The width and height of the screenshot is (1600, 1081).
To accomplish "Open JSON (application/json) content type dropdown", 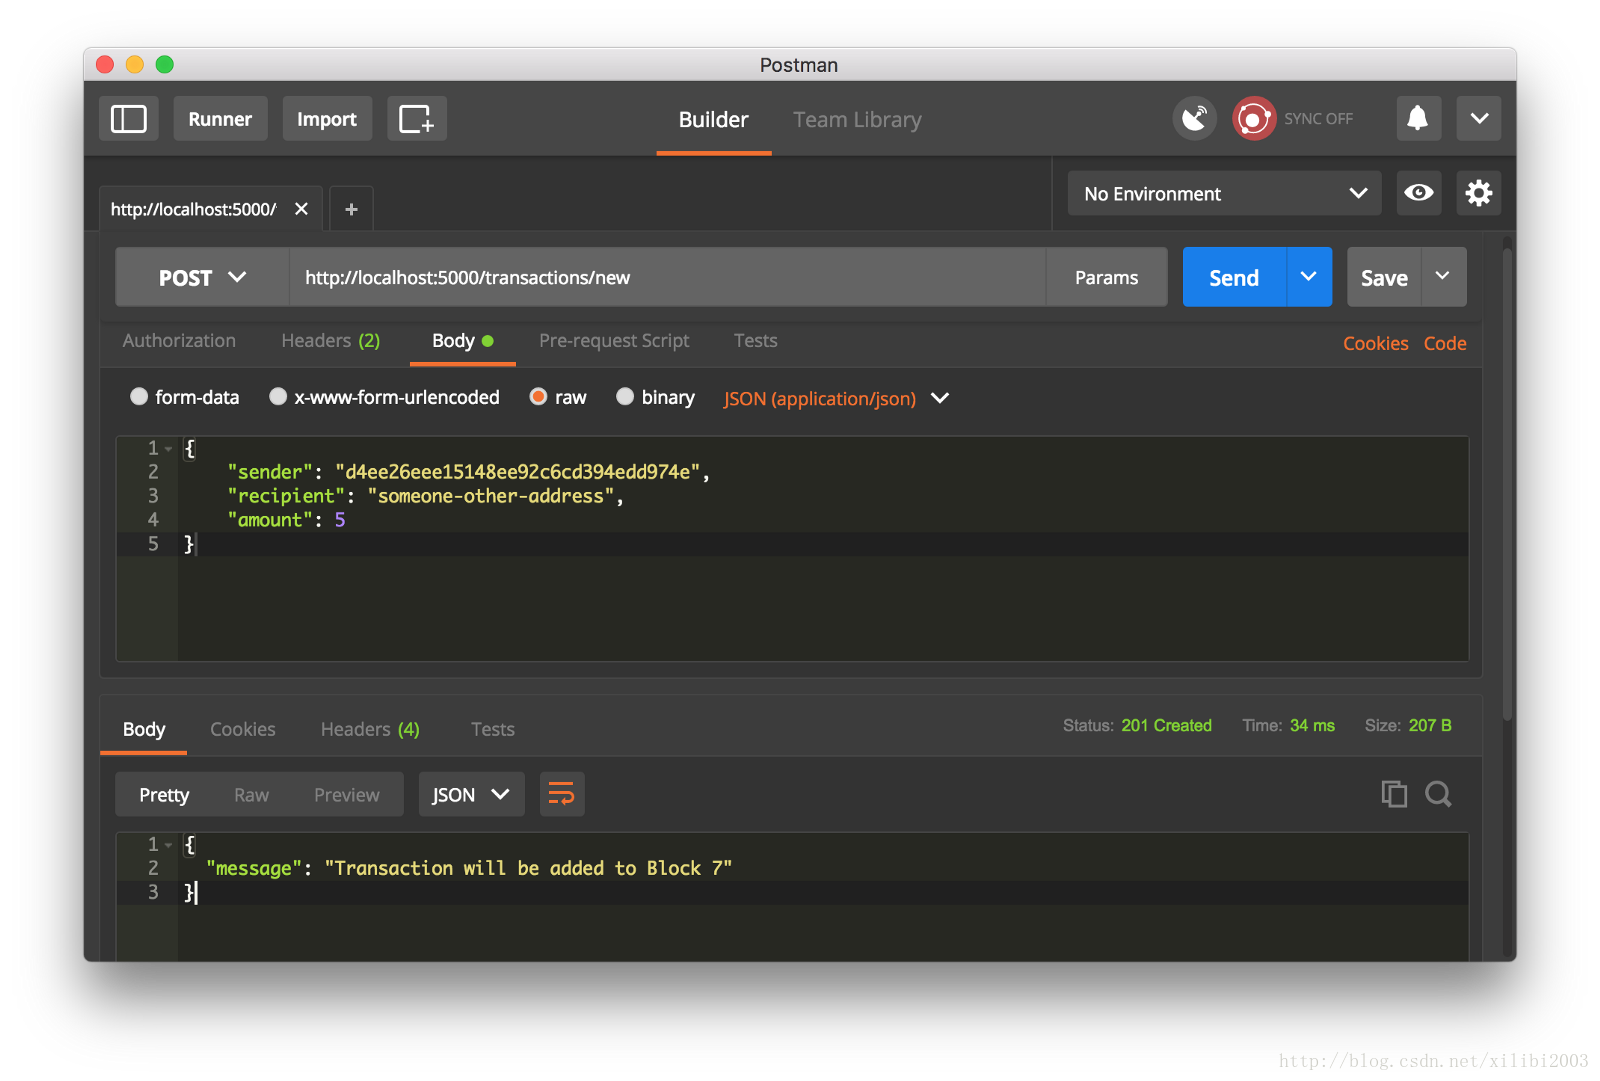I will [836, 398].
